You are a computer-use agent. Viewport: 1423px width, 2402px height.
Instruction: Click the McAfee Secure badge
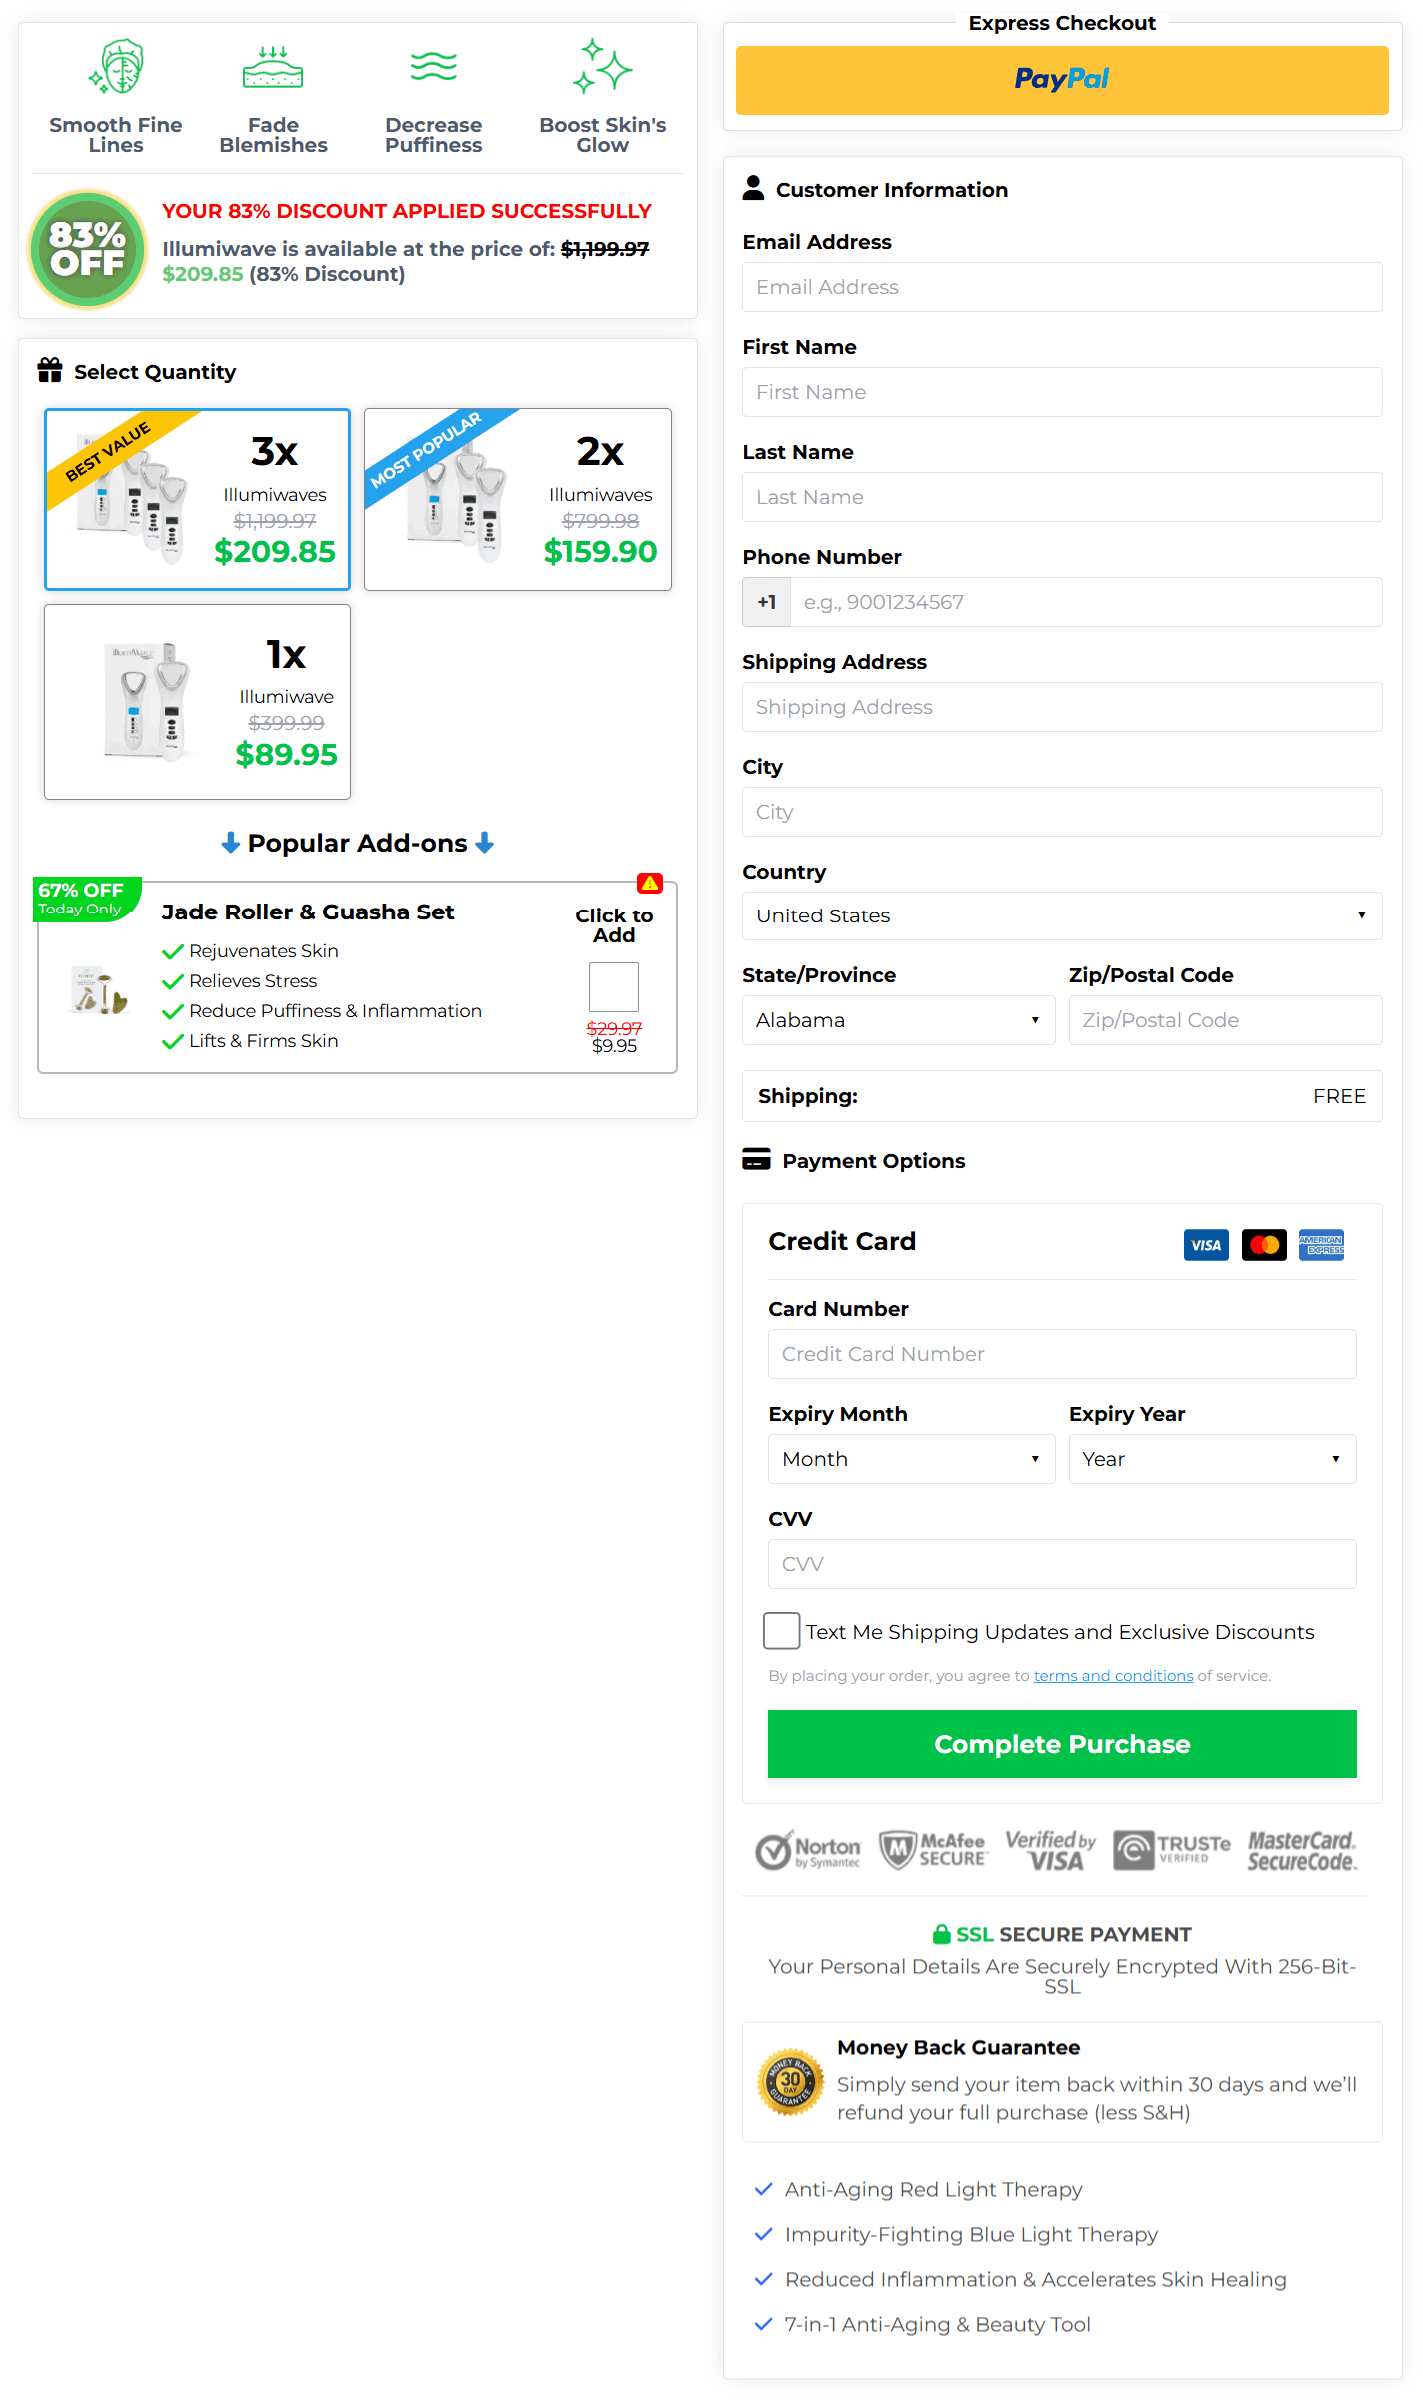[932, 1849]
